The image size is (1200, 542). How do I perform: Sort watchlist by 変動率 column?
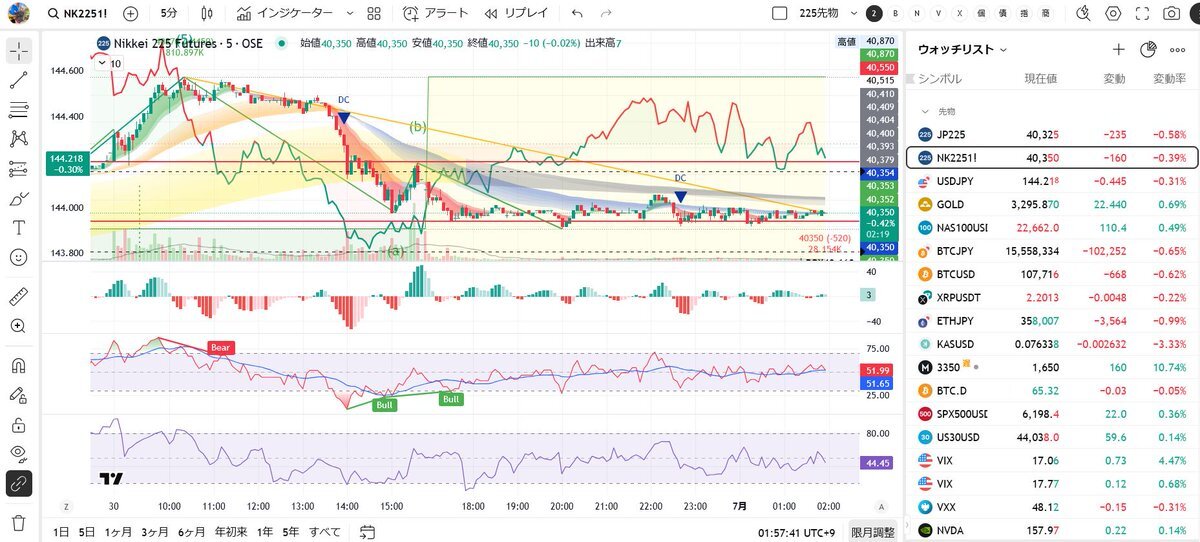1169,78
